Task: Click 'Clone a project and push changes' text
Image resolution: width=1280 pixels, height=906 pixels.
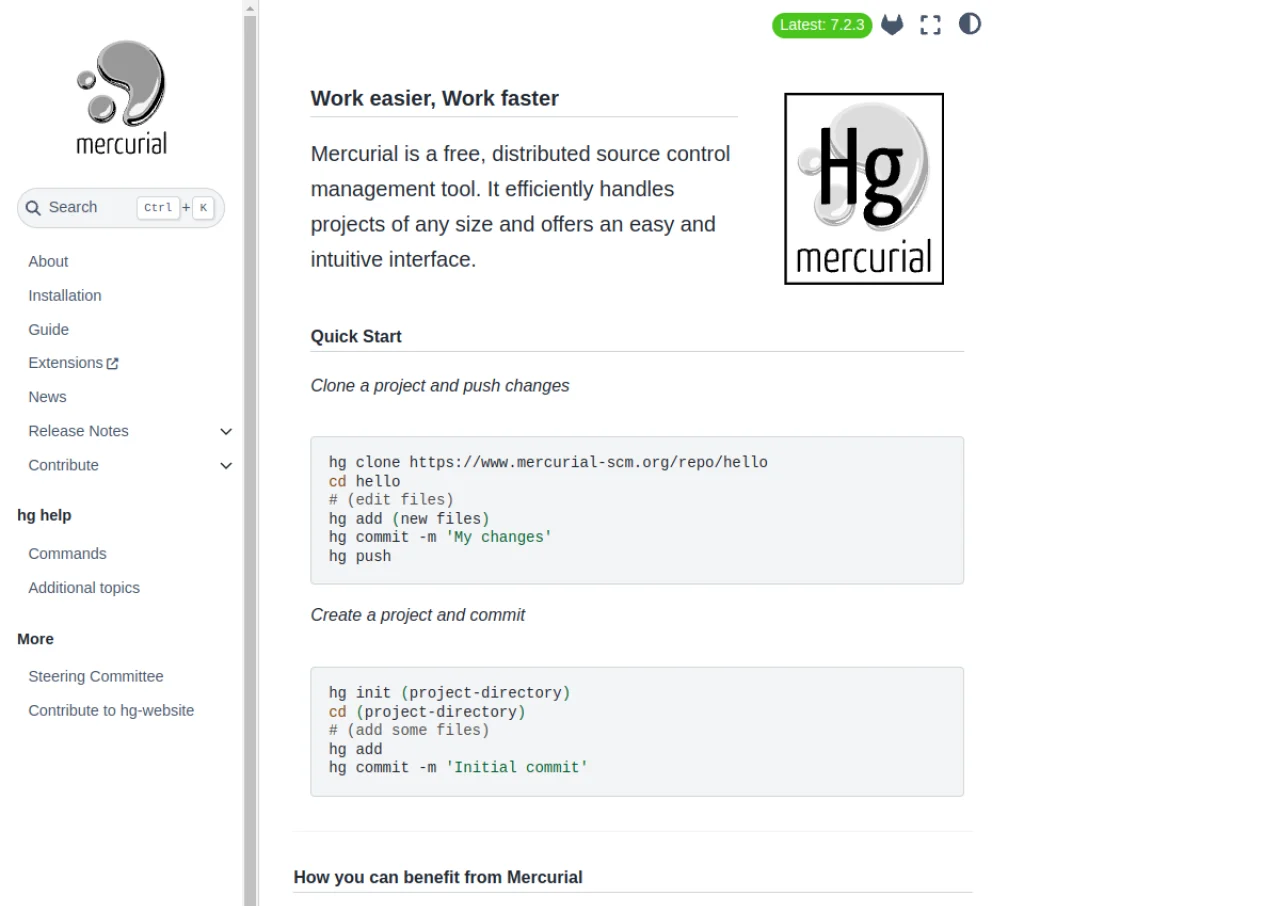Action: point(440,386)
